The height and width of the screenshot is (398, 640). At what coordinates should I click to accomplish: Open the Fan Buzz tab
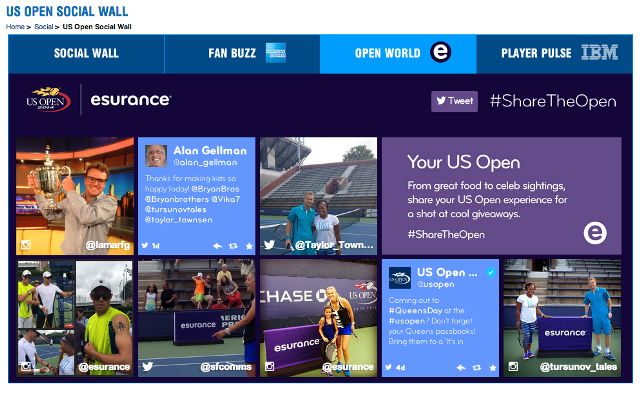[242, 54]
